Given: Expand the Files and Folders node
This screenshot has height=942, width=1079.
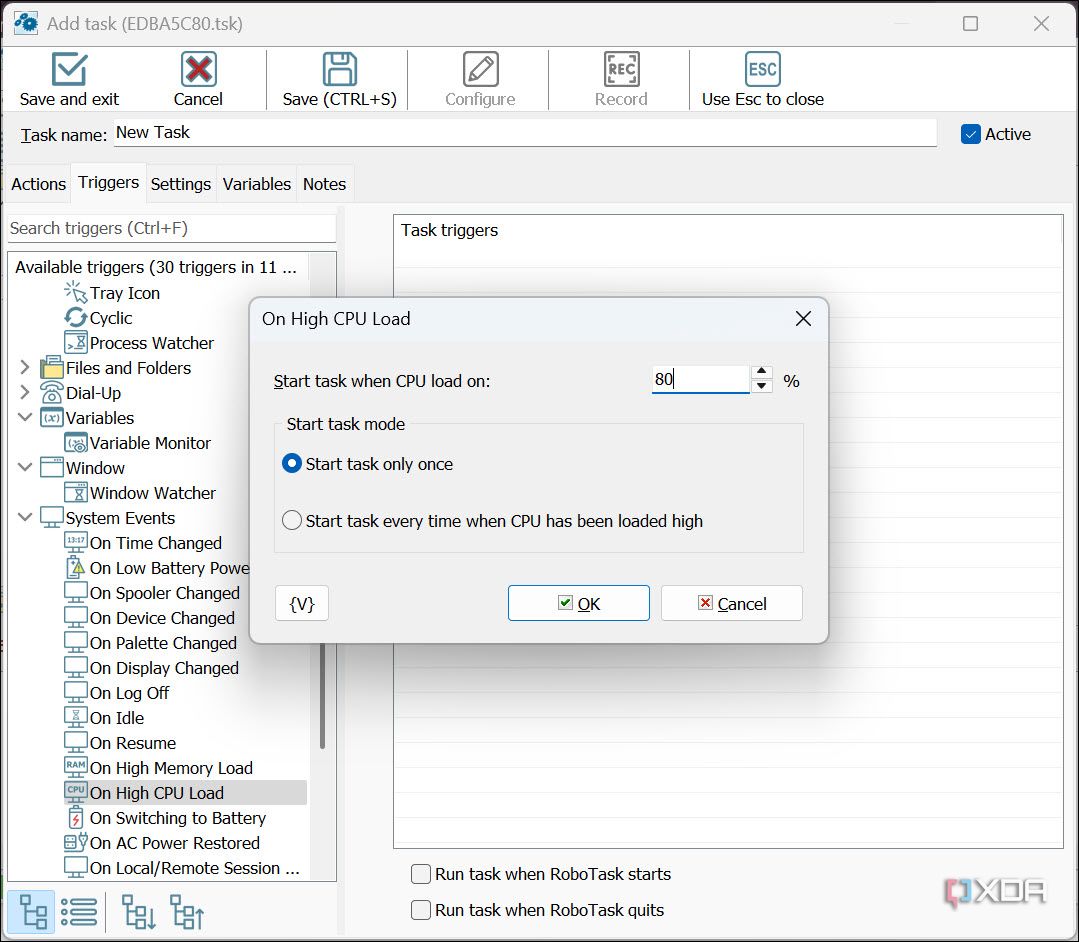Looking at the screenshot, I should [x=25, y=367].
